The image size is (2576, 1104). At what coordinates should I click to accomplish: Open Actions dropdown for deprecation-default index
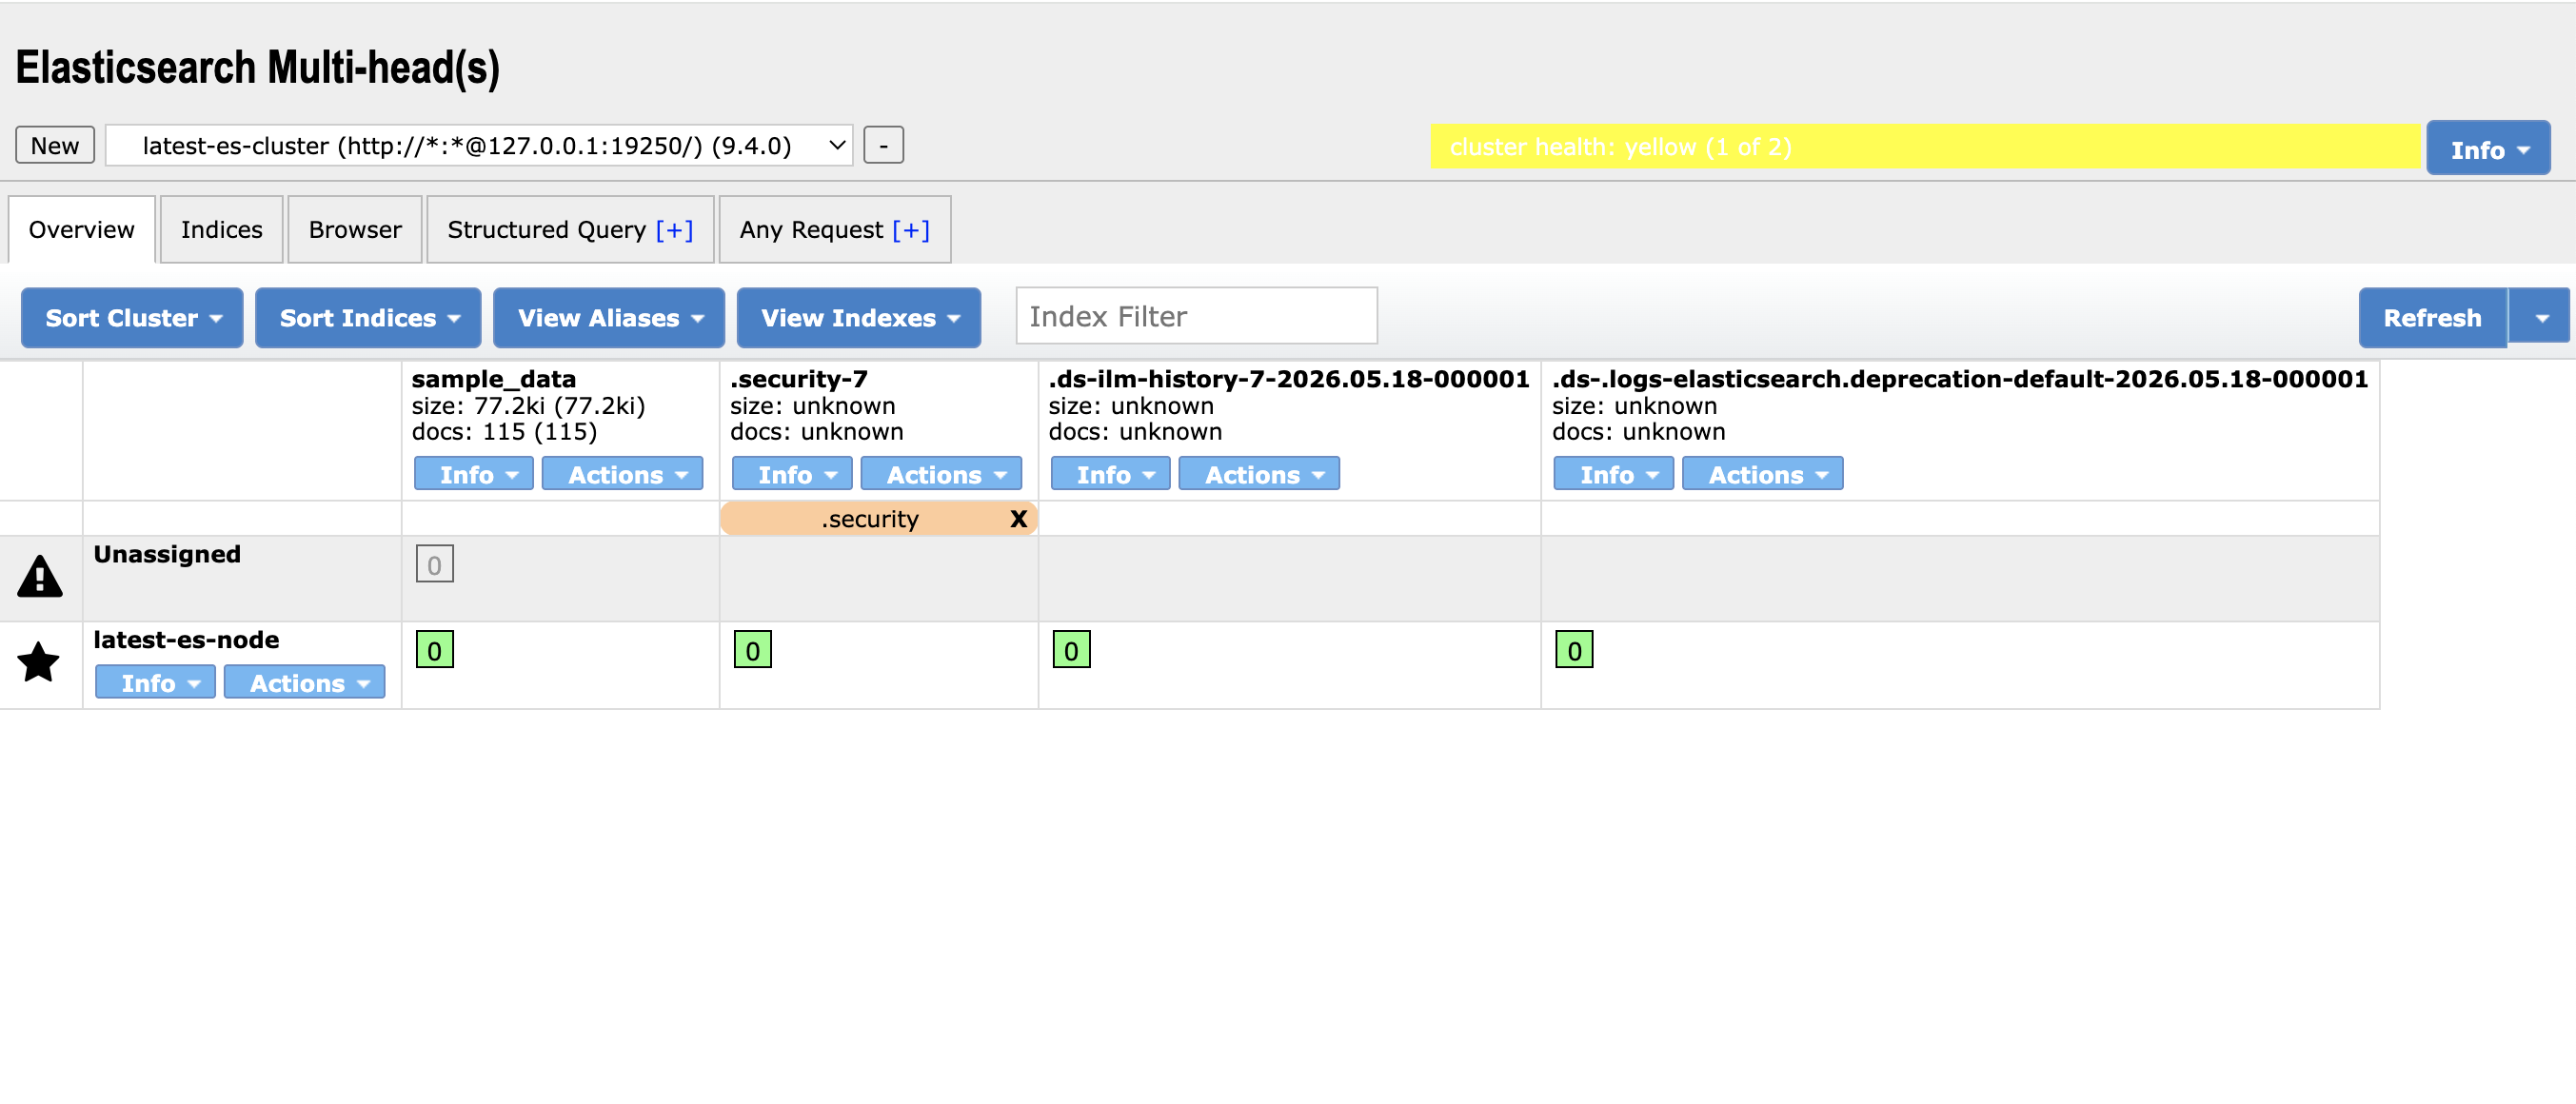tap(1763, 474)
